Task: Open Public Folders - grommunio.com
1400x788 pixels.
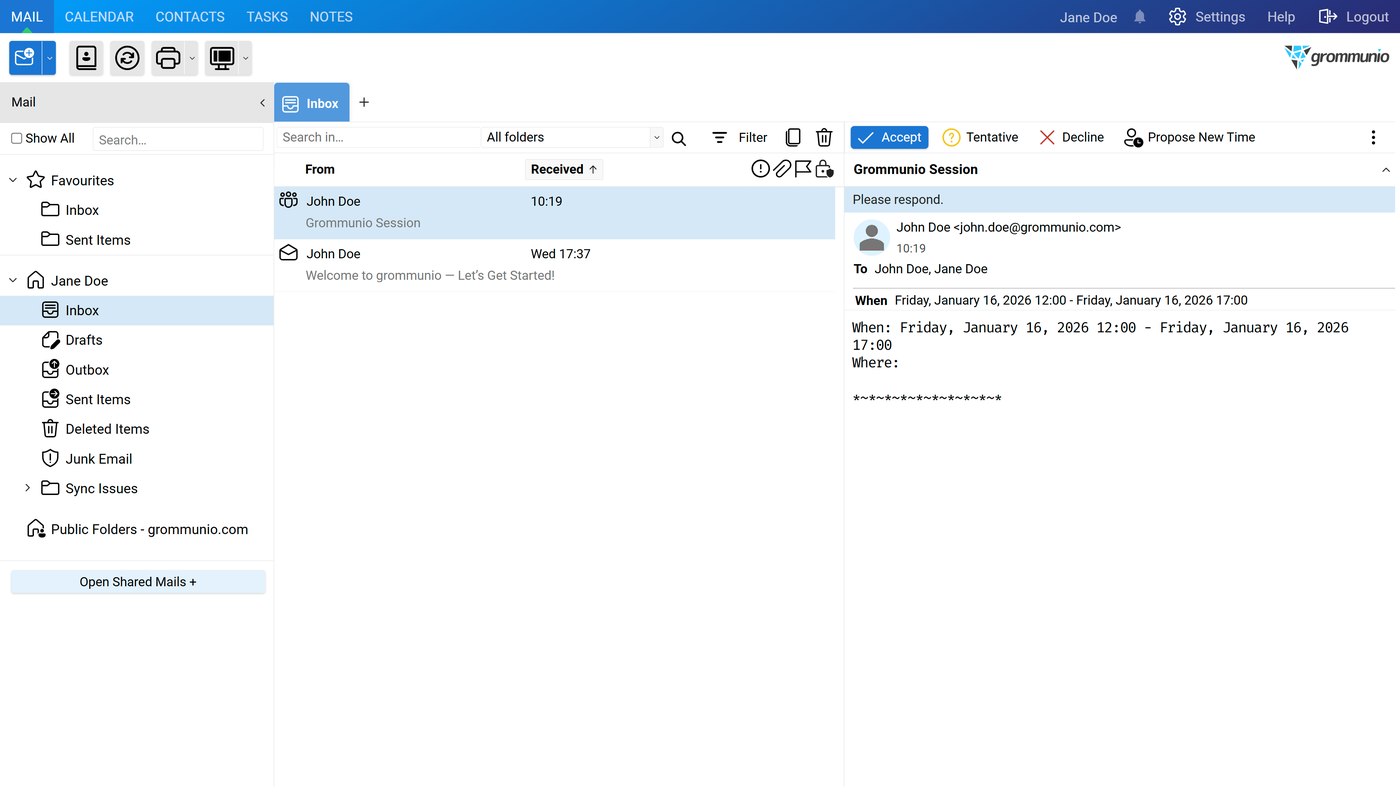Action: coord(149,529)
